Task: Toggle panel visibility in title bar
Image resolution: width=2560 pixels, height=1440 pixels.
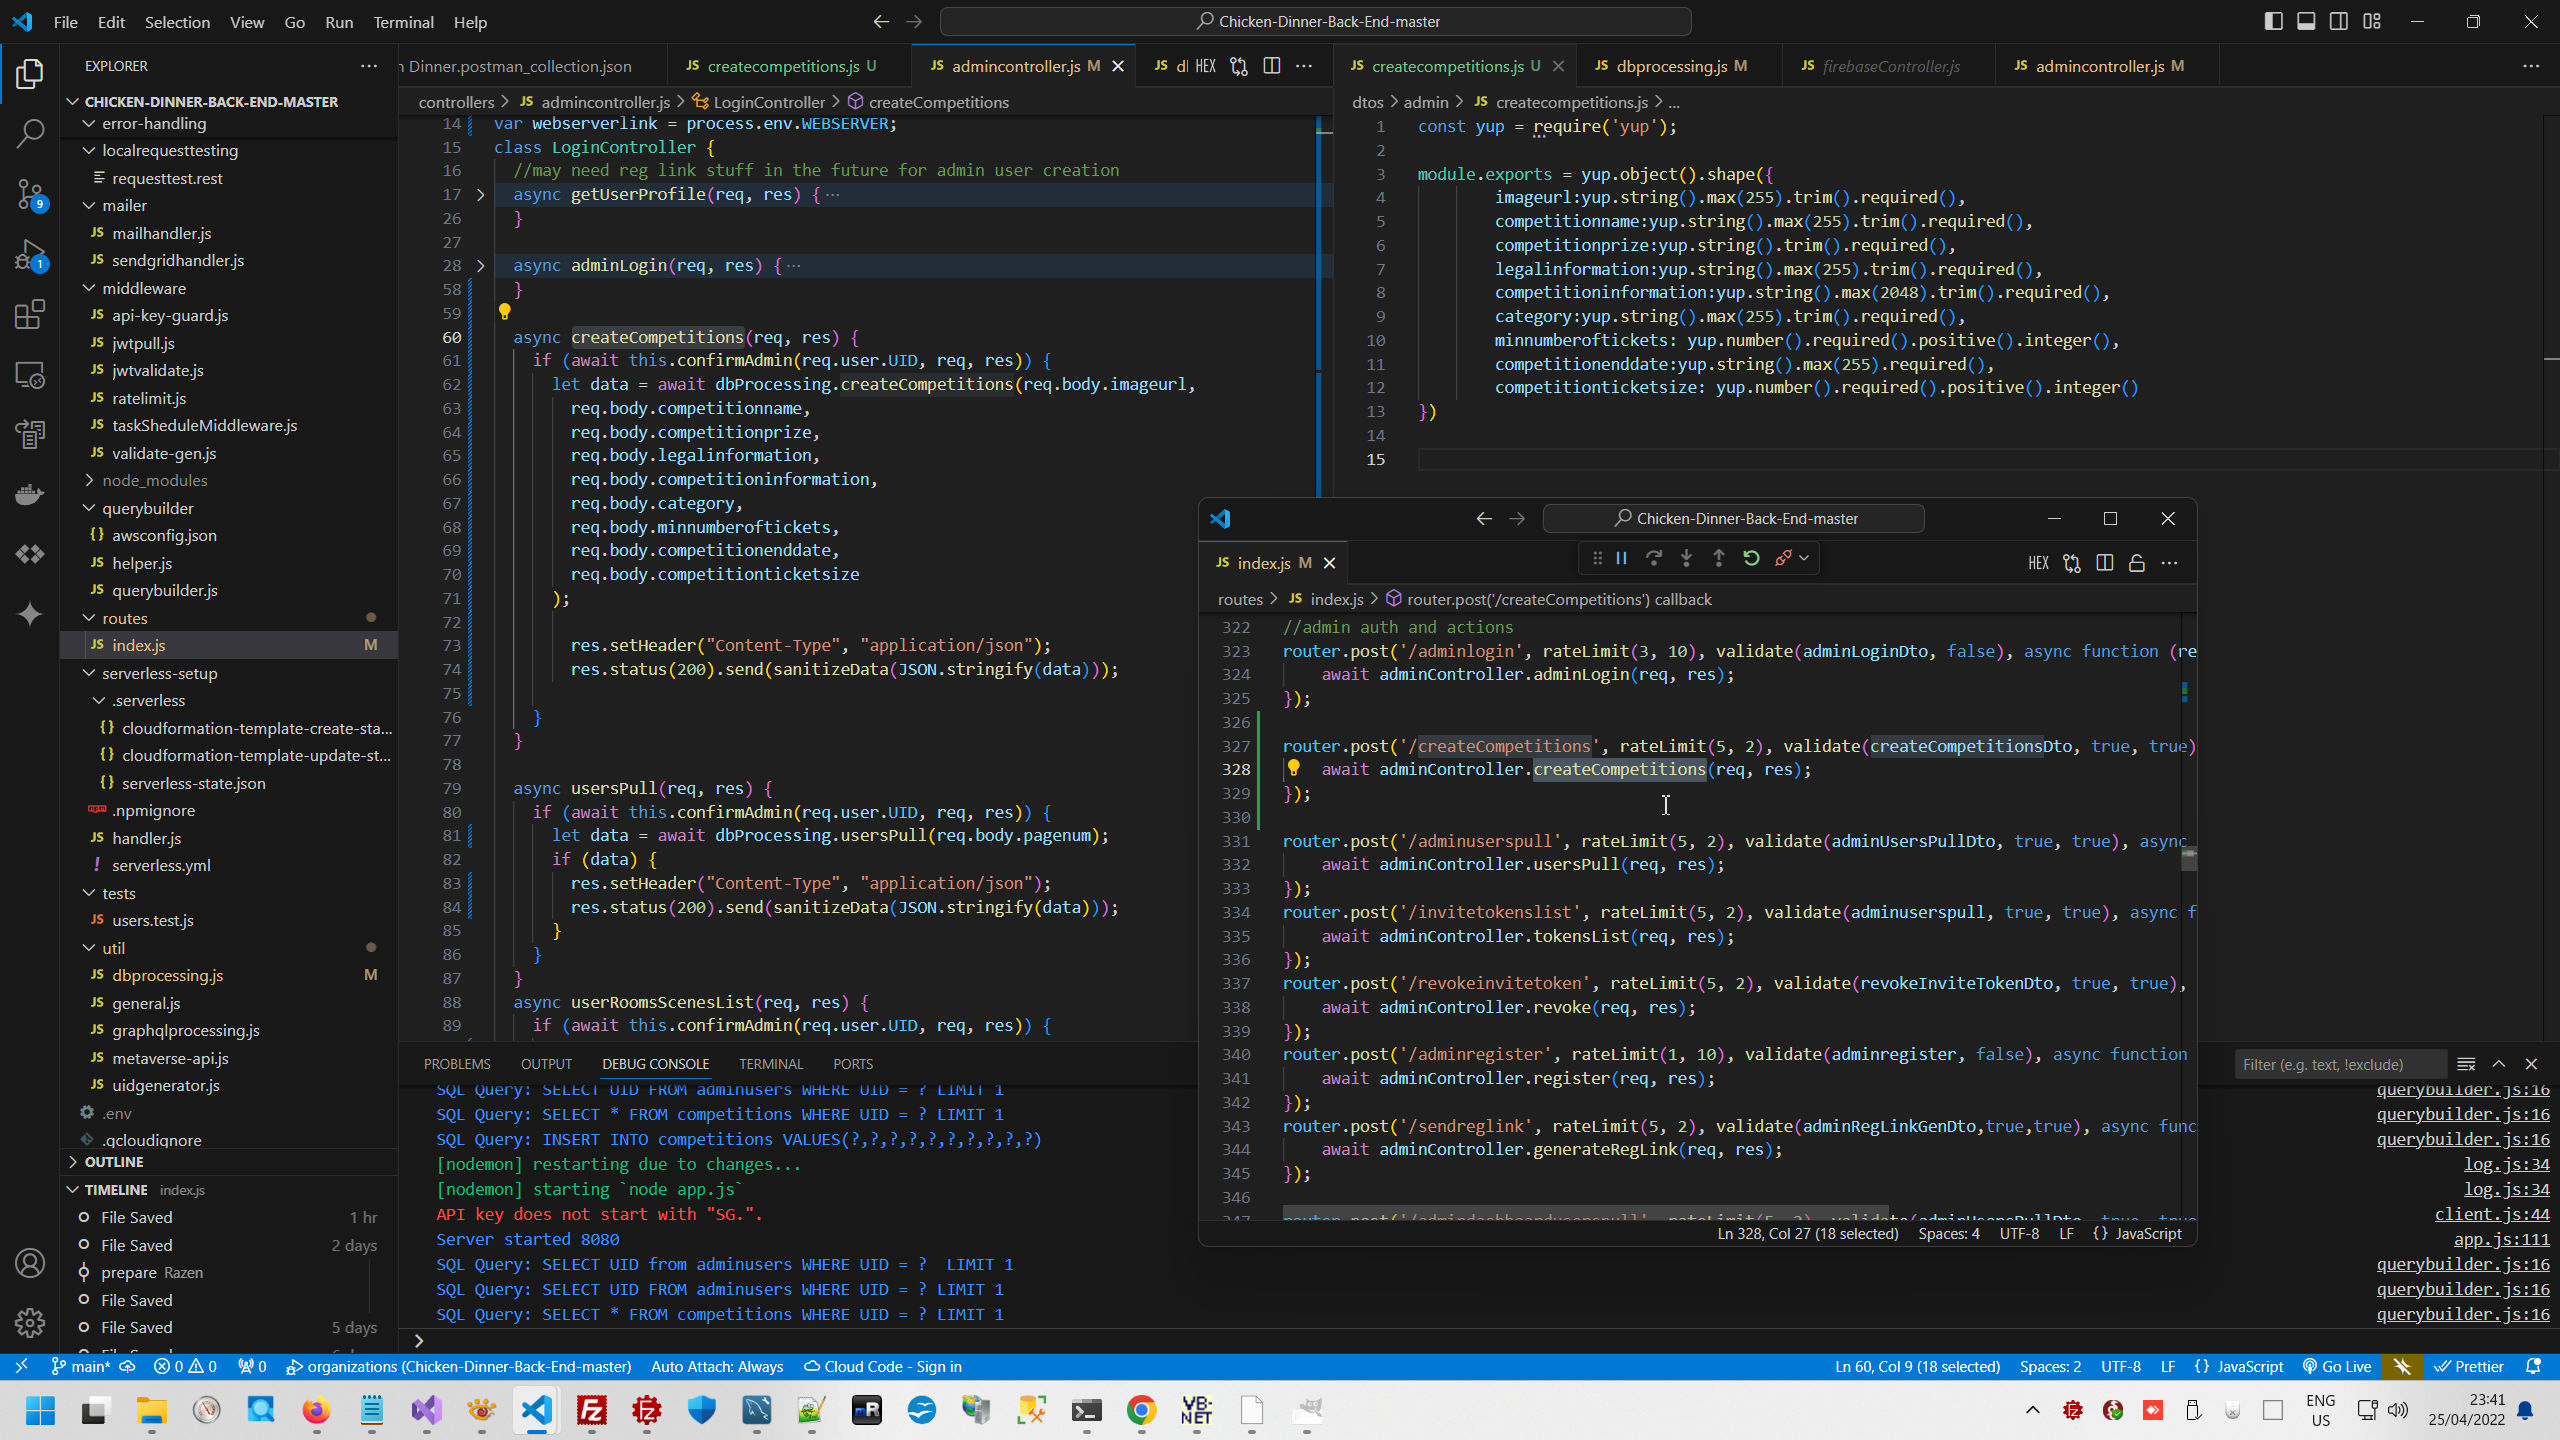Action: pos(2306,21)
